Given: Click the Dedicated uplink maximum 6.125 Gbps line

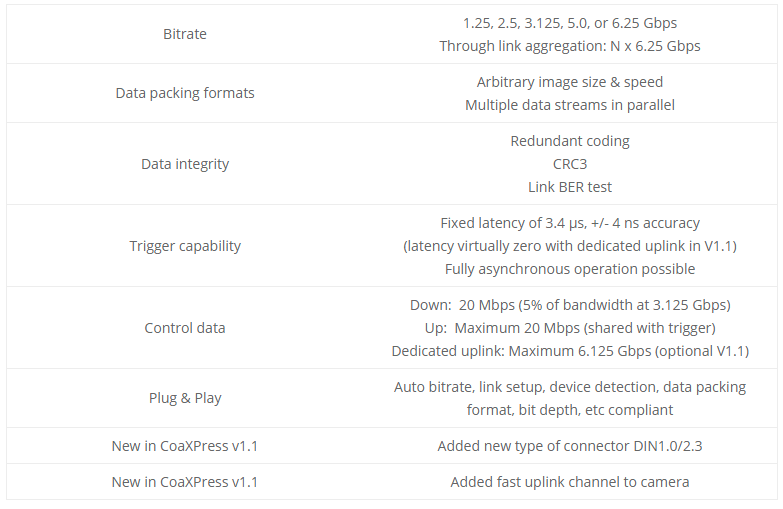Looking at the screenshot, I should point(570,351).
